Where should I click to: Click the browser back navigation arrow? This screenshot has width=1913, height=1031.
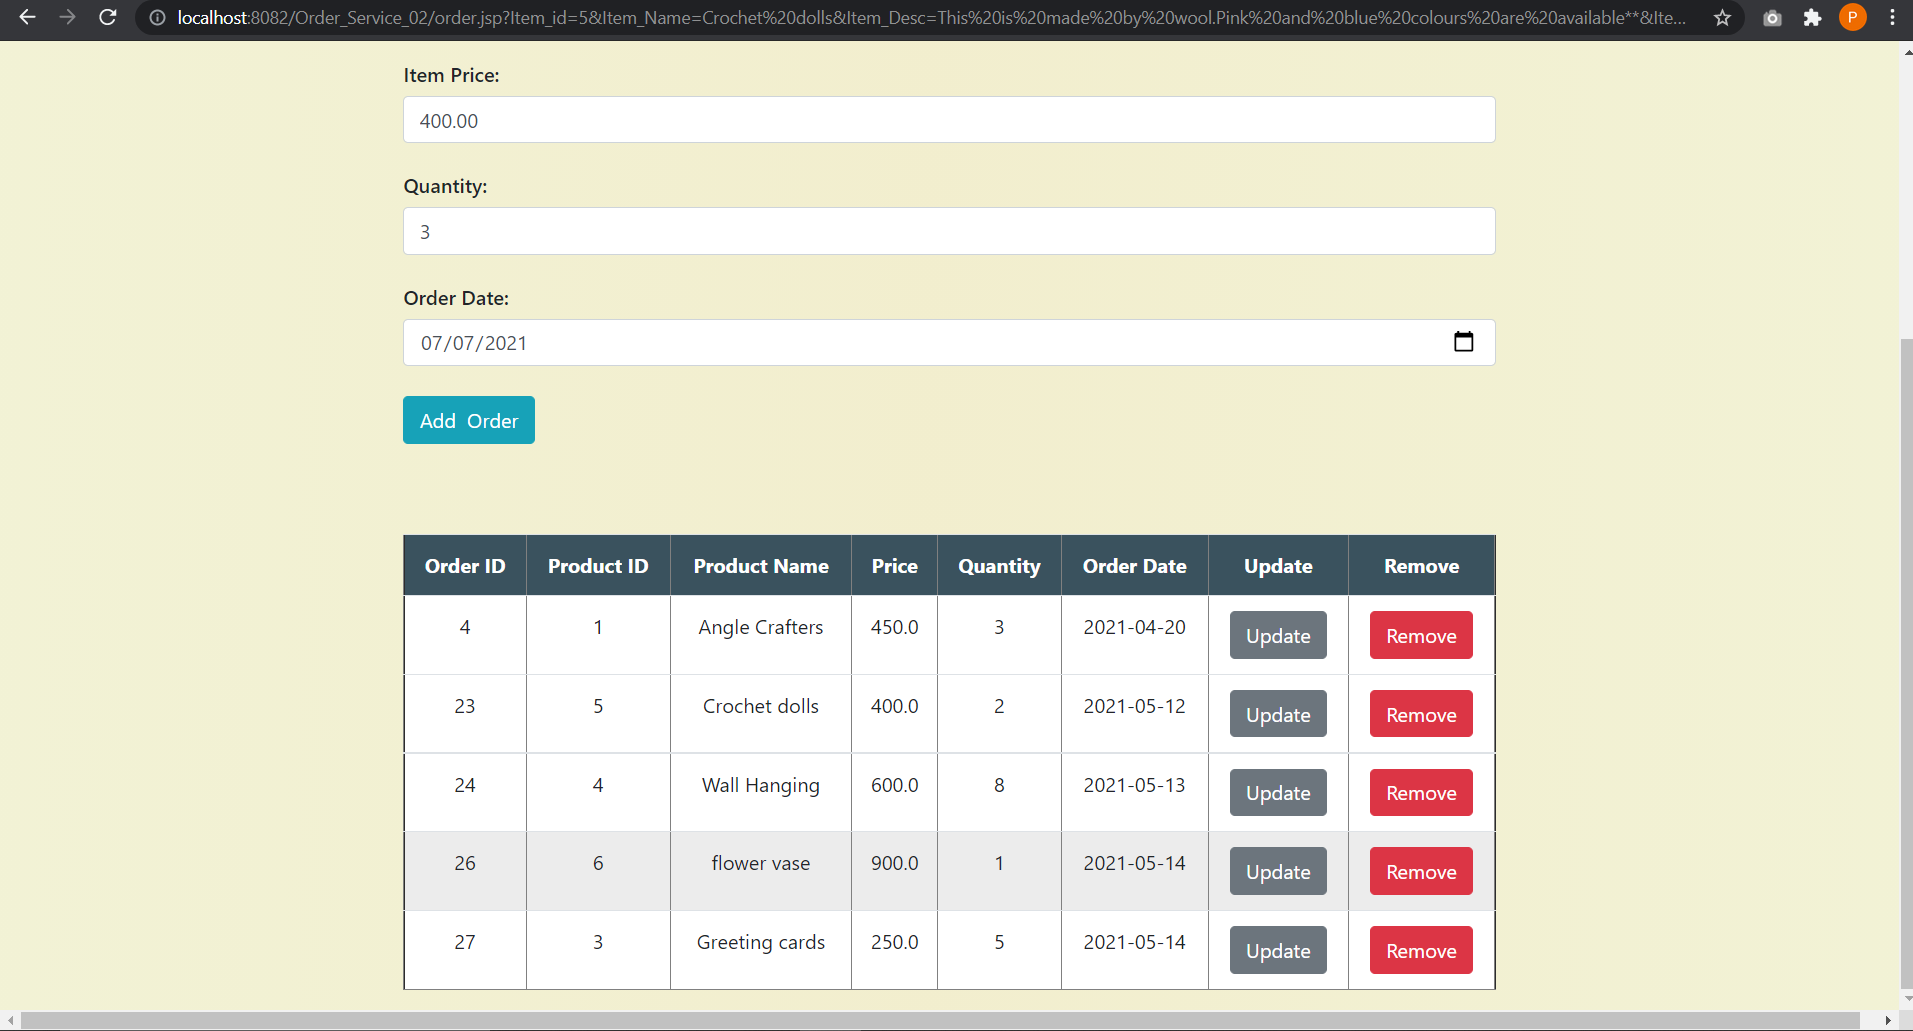coord(27,17)
